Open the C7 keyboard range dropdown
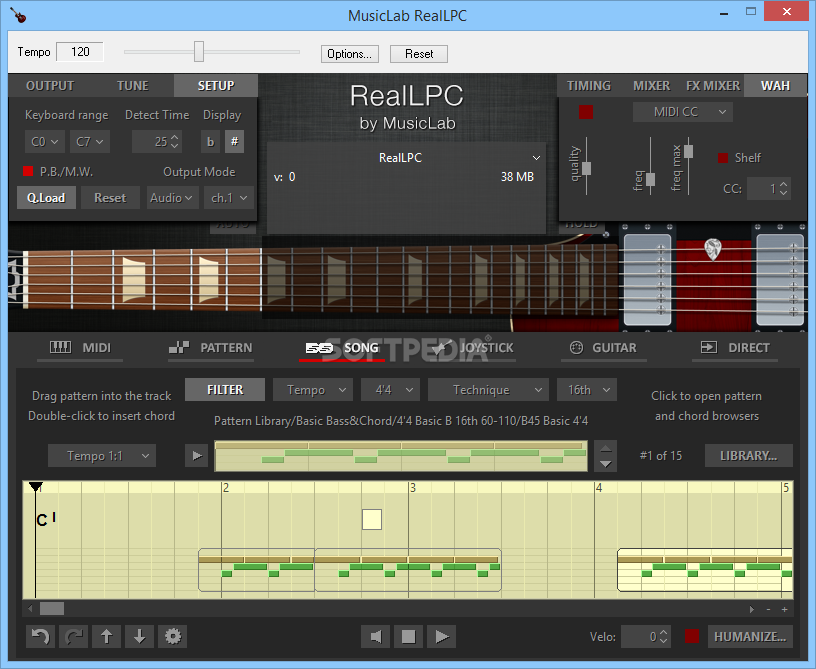The width and height of the screenshot is (816, 669). click(x=90, y=141)
